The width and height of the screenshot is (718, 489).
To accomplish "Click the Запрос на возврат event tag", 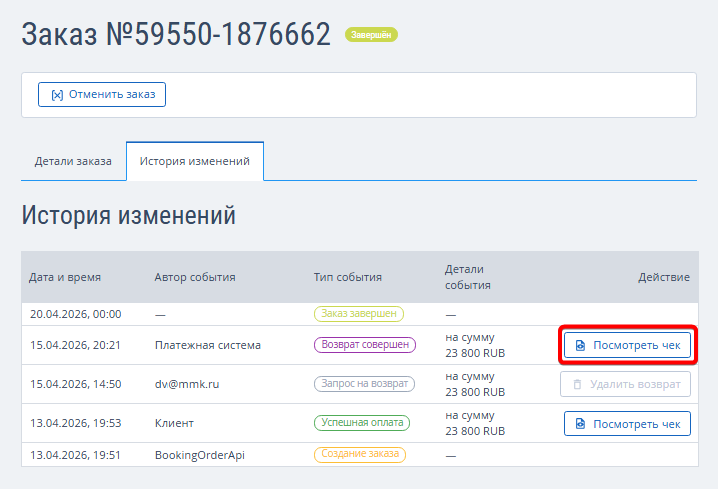I will pos(364,384).
